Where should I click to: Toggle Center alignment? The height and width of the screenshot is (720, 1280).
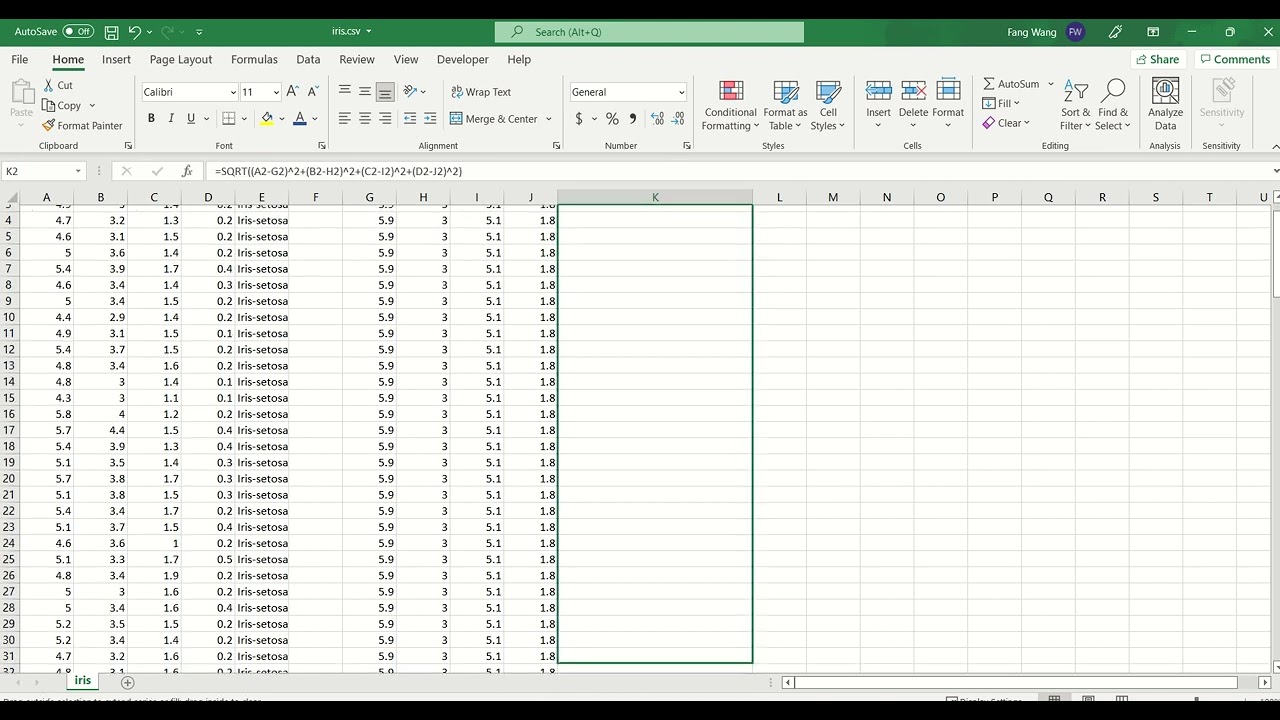(365, 118)
